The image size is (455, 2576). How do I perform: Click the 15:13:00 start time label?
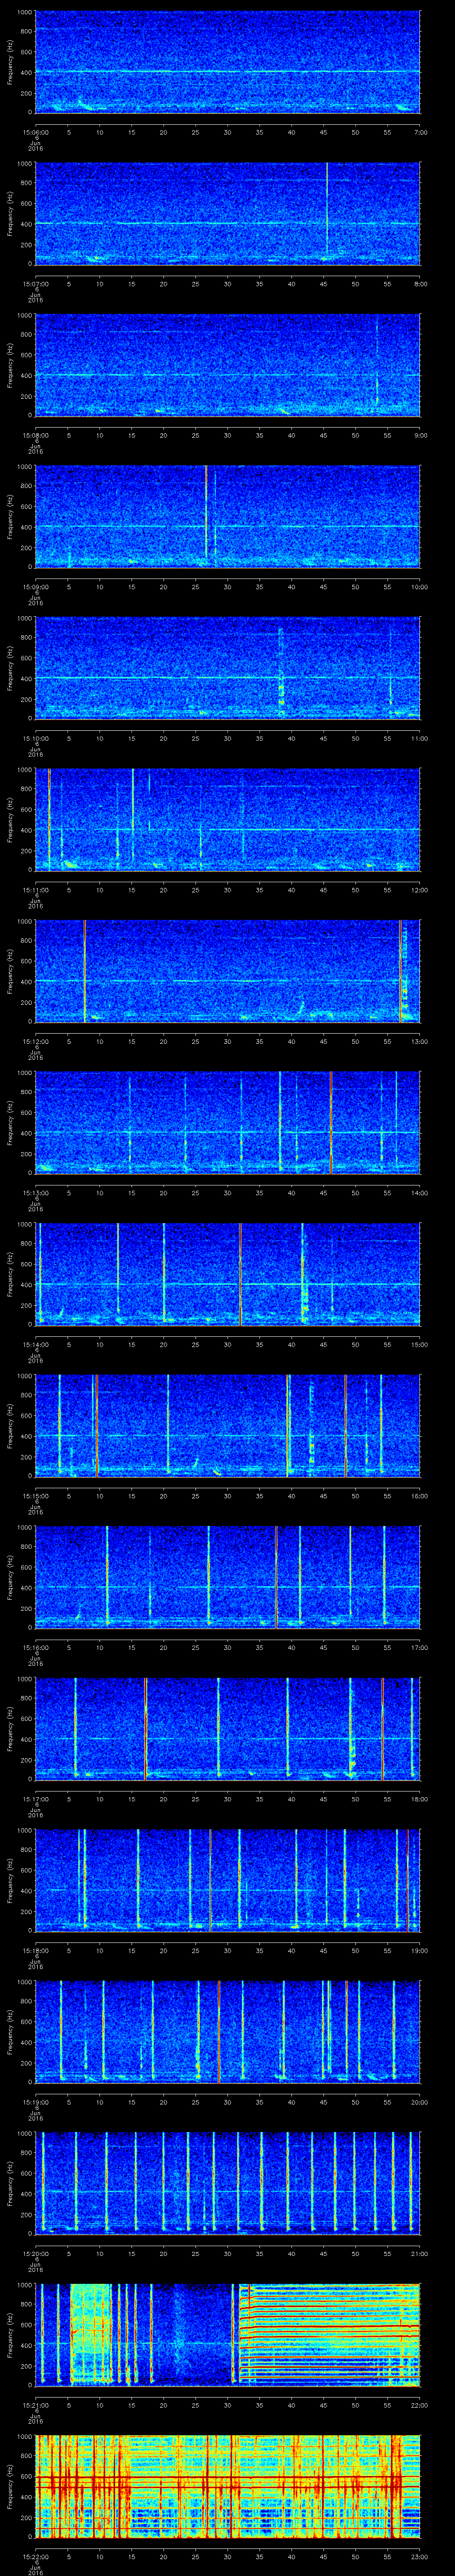click(36, 1193)
